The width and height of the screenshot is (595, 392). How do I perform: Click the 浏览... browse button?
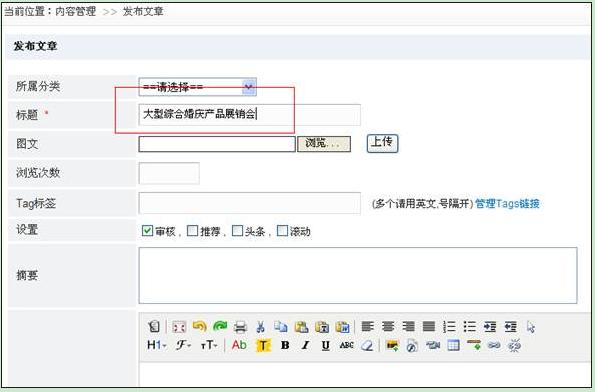324,144
